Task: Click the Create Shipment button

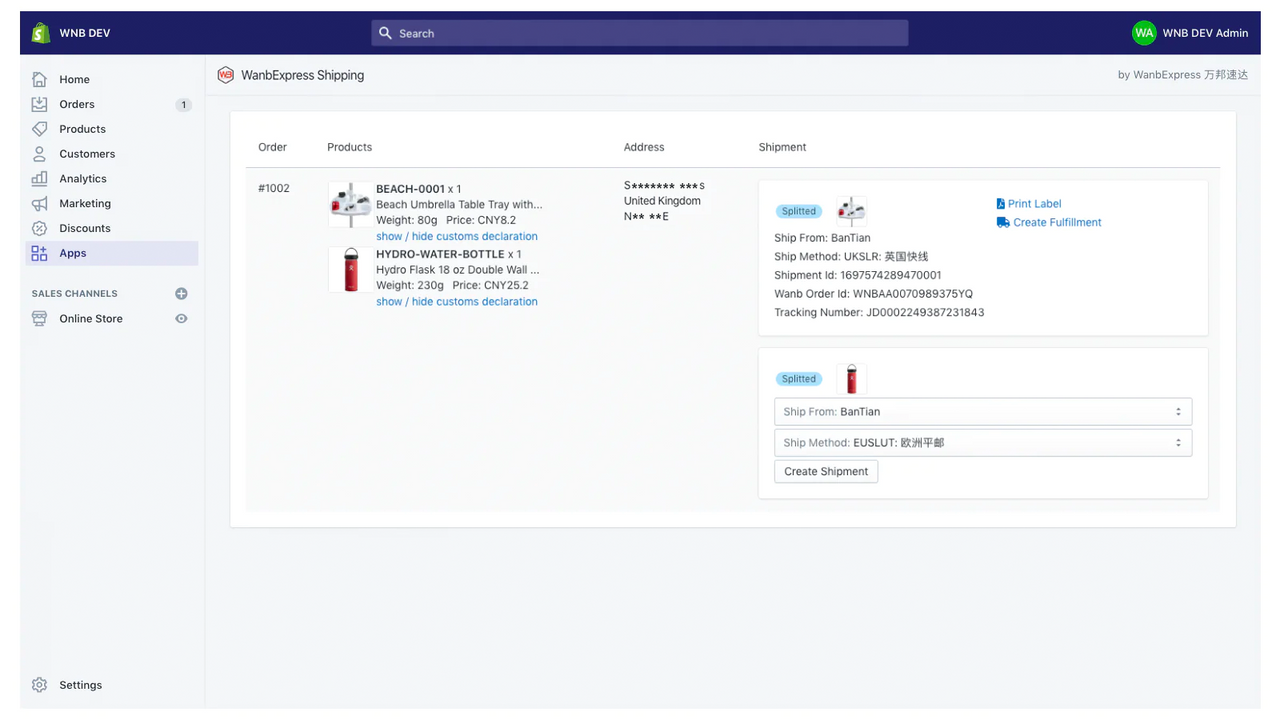Action: tap(826, 472)
